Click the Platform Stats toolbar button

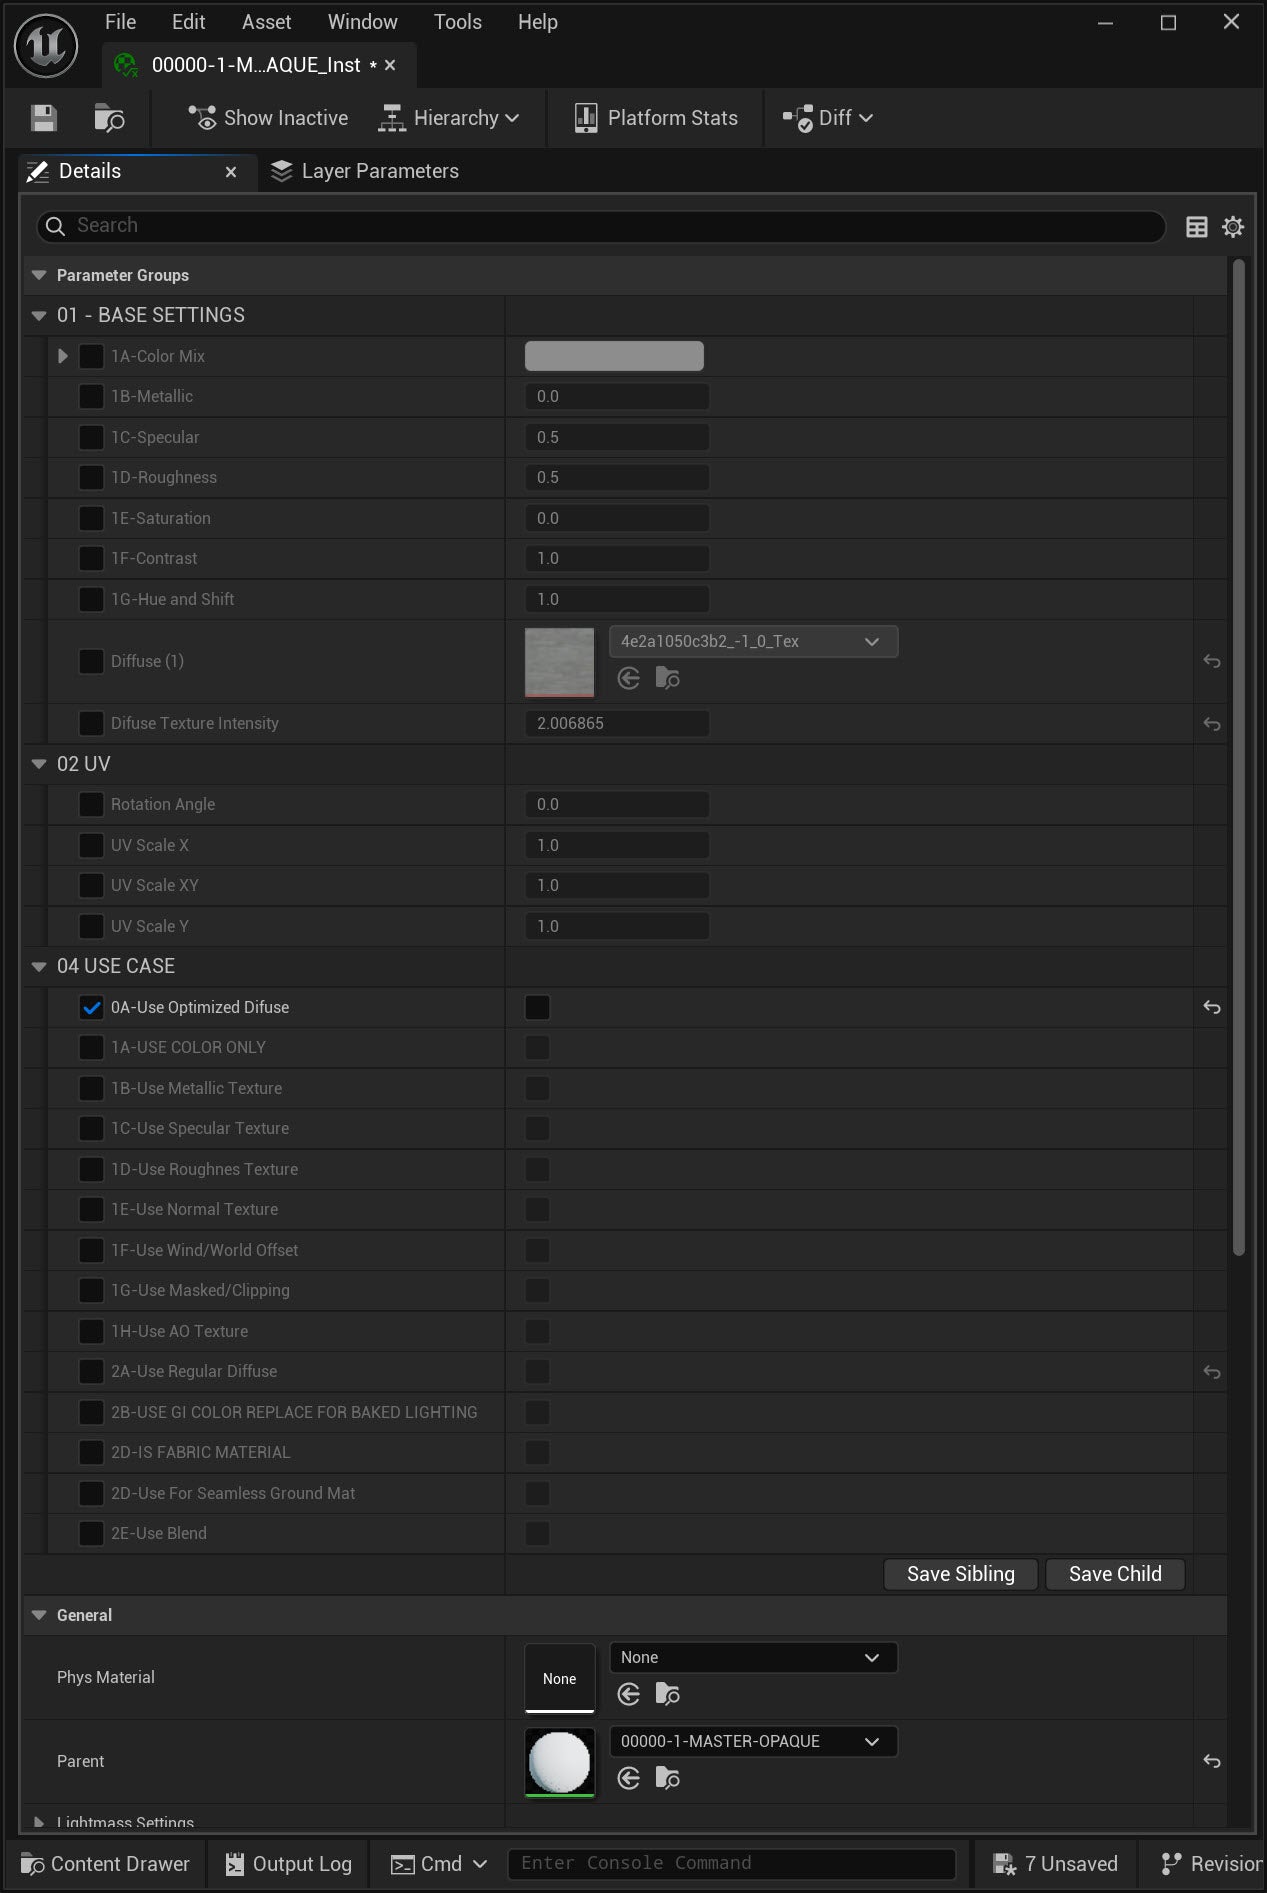(656, 118)
